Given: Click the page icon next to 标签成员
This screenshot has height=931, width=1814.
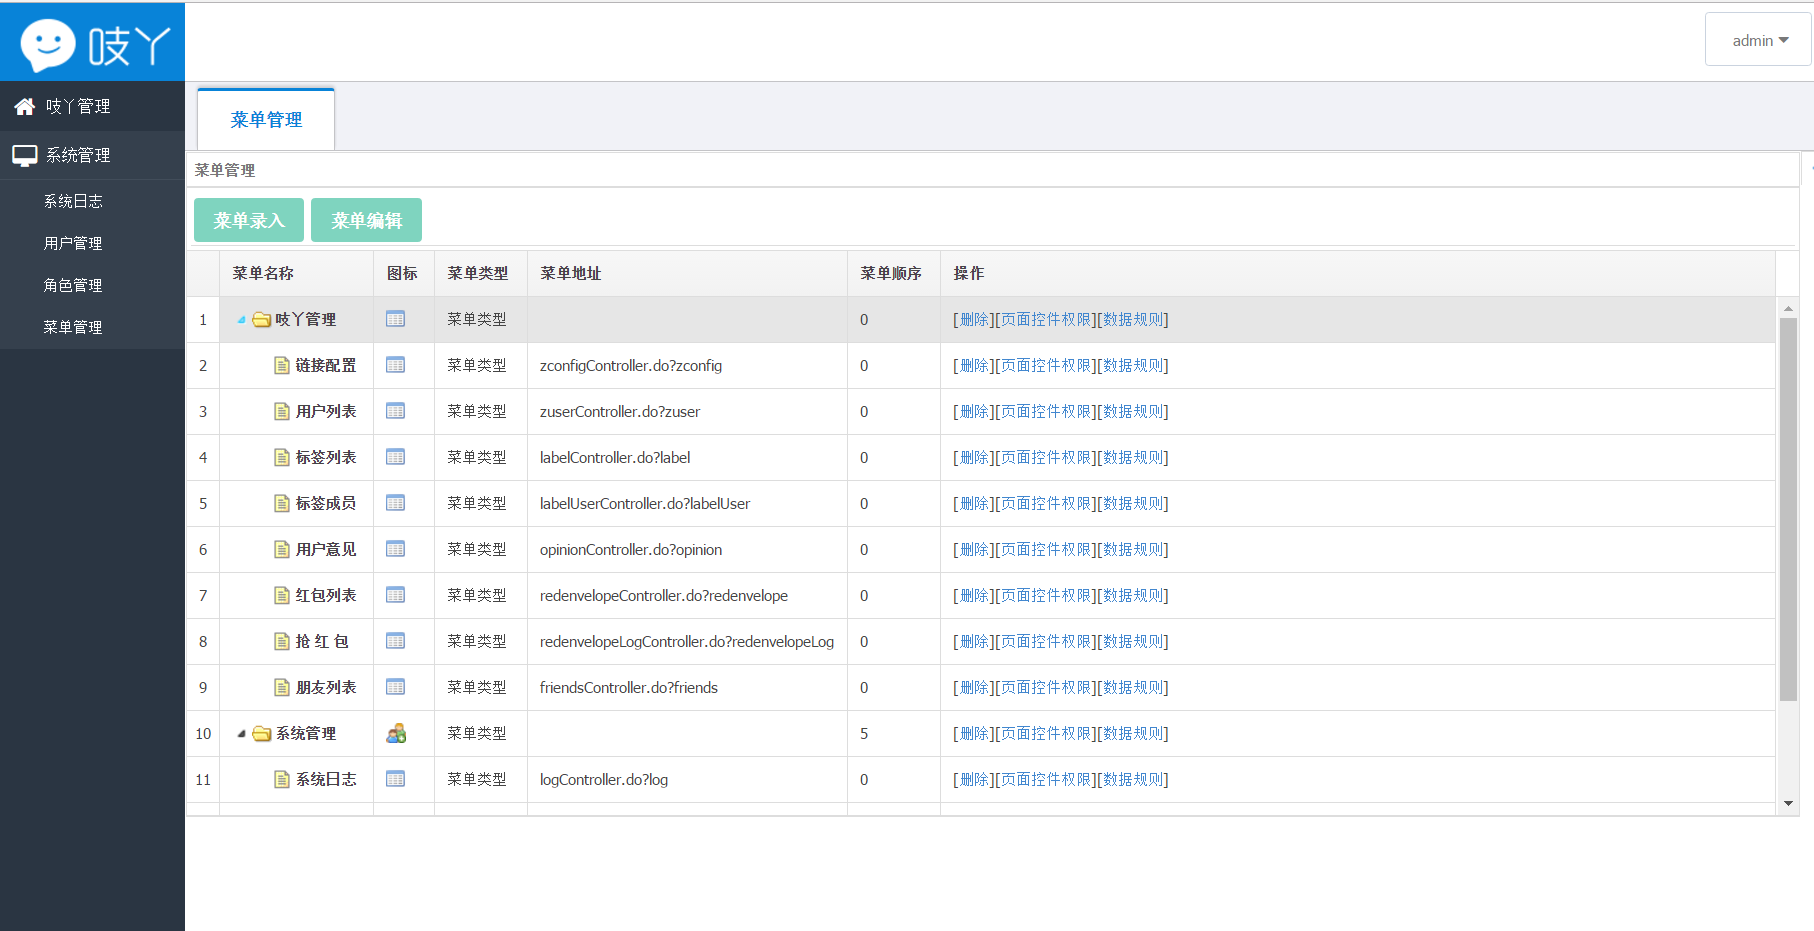Looking at the screenshot, I should [x=282, y=504].
